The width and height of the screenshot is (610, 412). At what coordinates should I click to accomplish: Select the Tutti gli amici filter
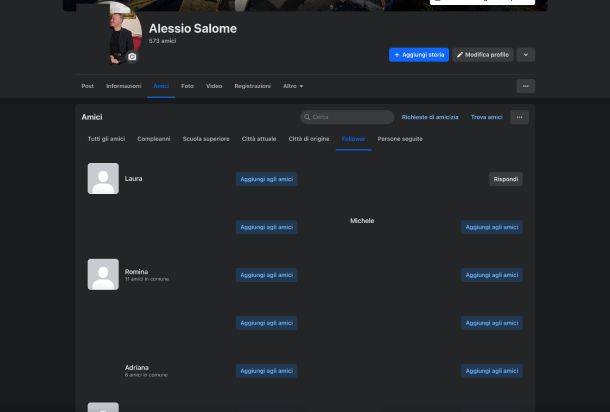[x=106, y=139]
